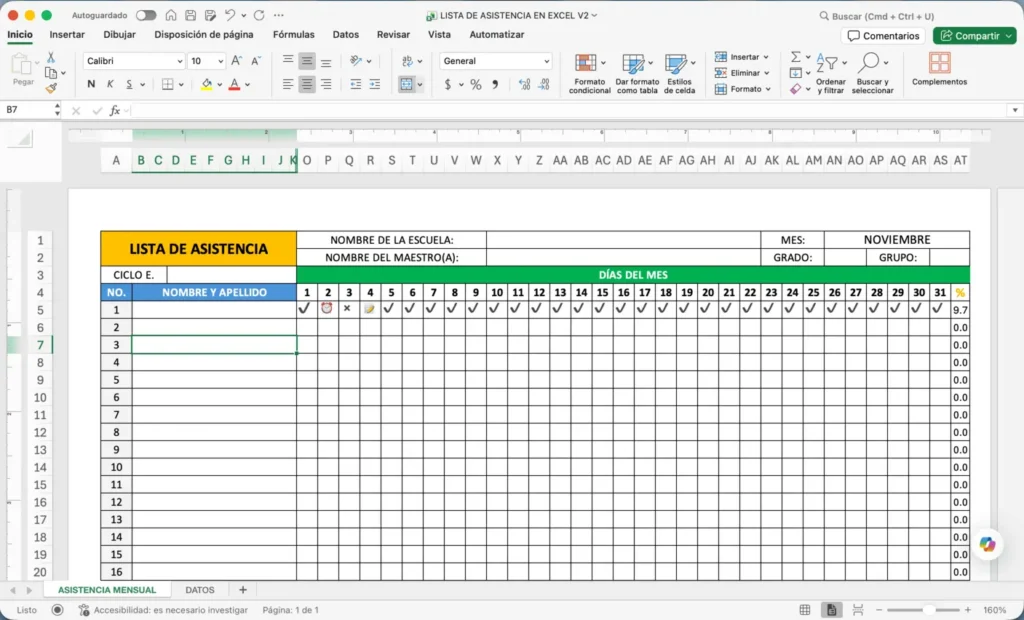Open the document title dropdown chevron
Image resolution: width=1024 pixels, height=620 pixels.
click(x=594, y=15)
